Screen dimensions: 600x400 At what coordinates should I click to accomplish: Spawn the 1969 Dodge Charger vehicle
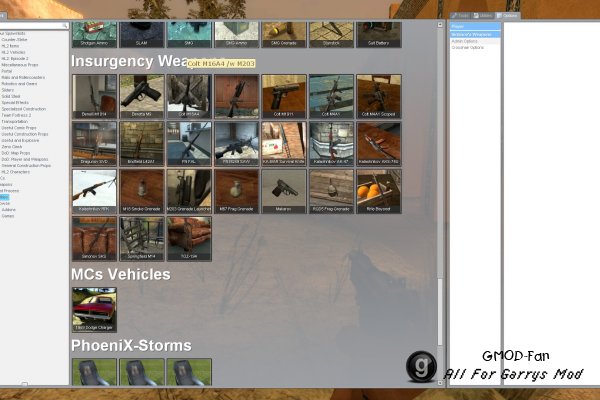[x=95, y=310]
